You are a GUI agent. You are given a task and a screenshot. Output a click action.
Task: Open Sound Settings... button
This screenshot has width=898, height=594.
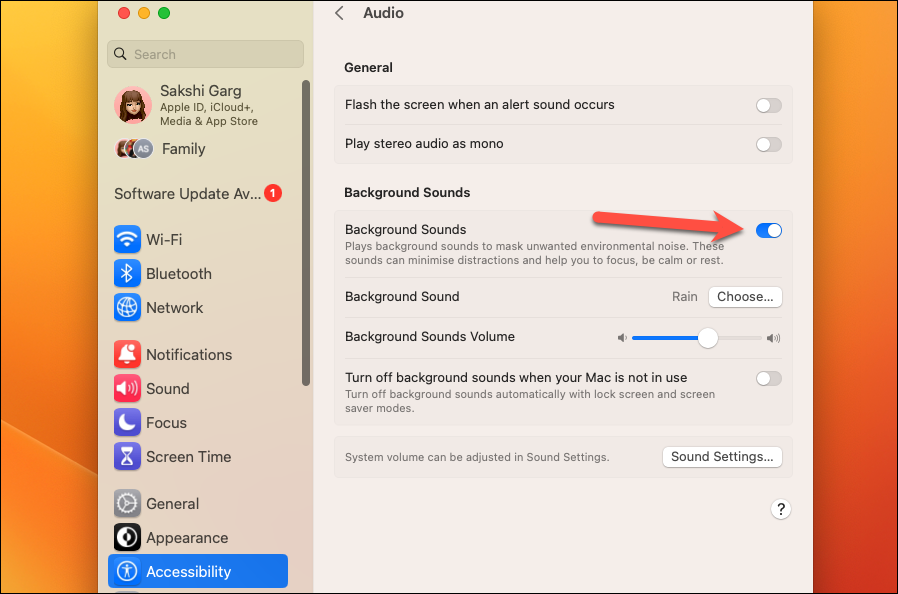722,457
